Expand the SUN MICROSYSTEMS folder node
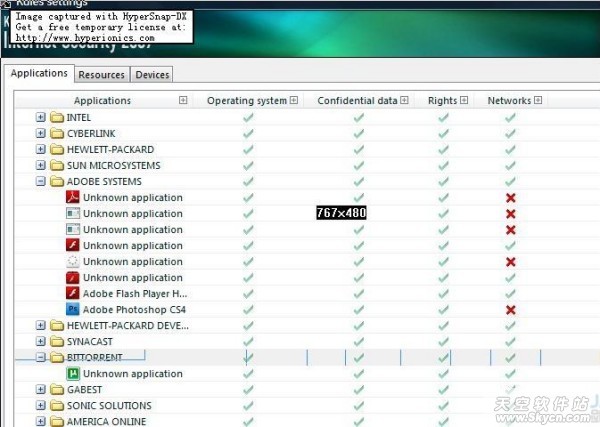 click(41, 165)
